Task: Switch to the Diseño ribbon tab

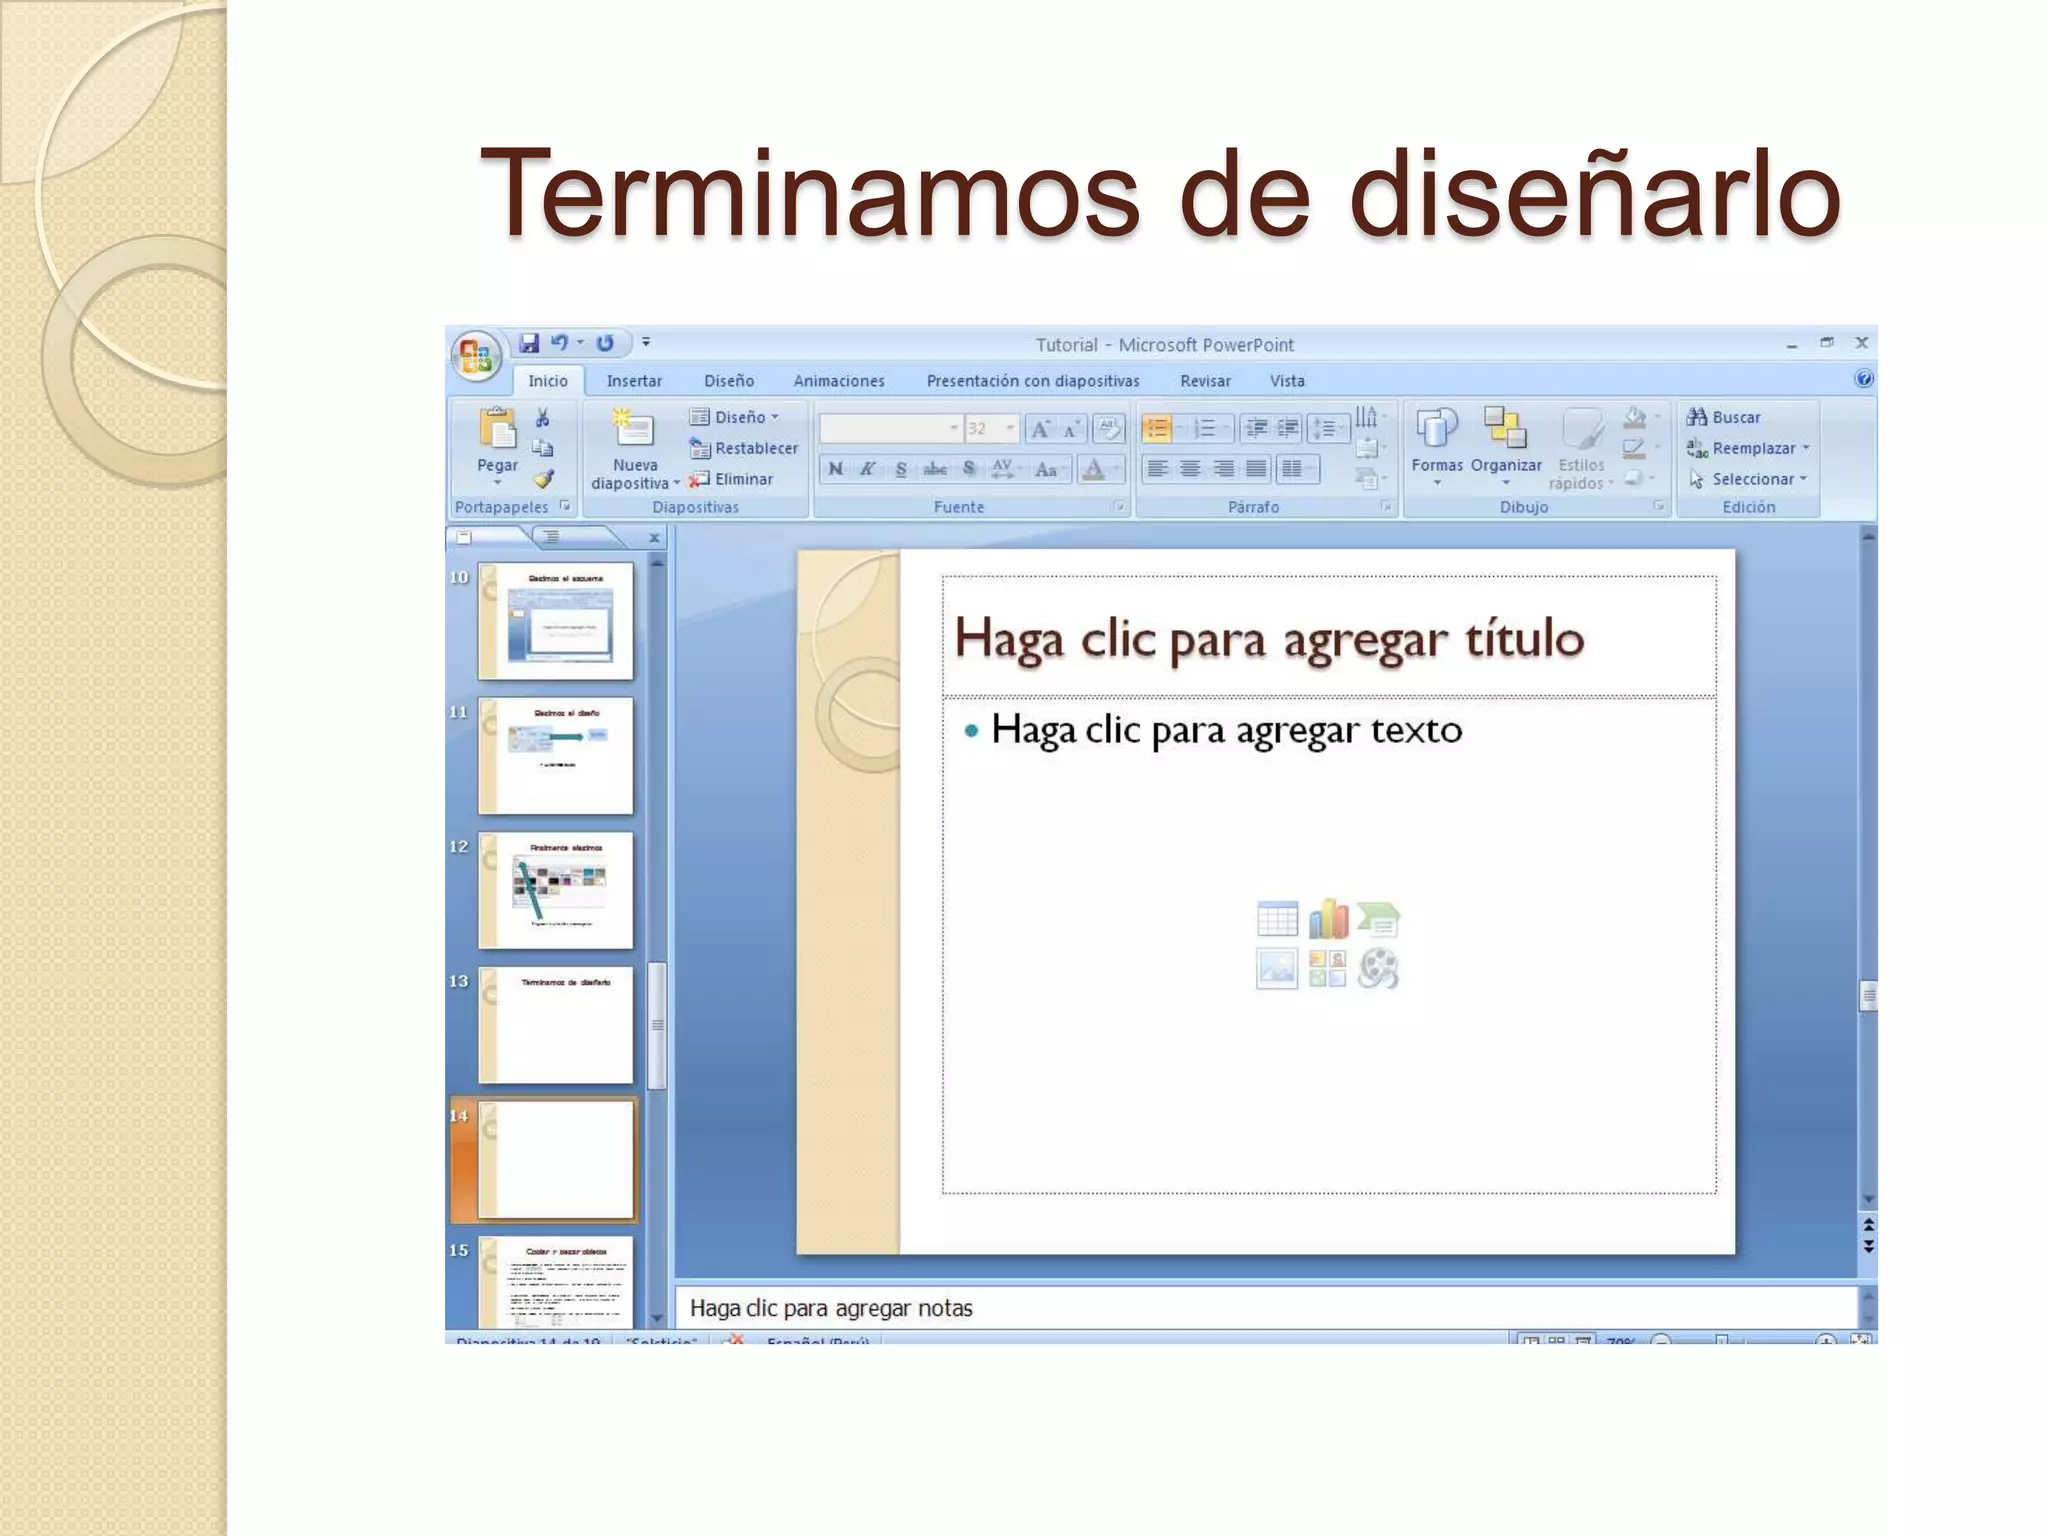Action: coord(729,381)
